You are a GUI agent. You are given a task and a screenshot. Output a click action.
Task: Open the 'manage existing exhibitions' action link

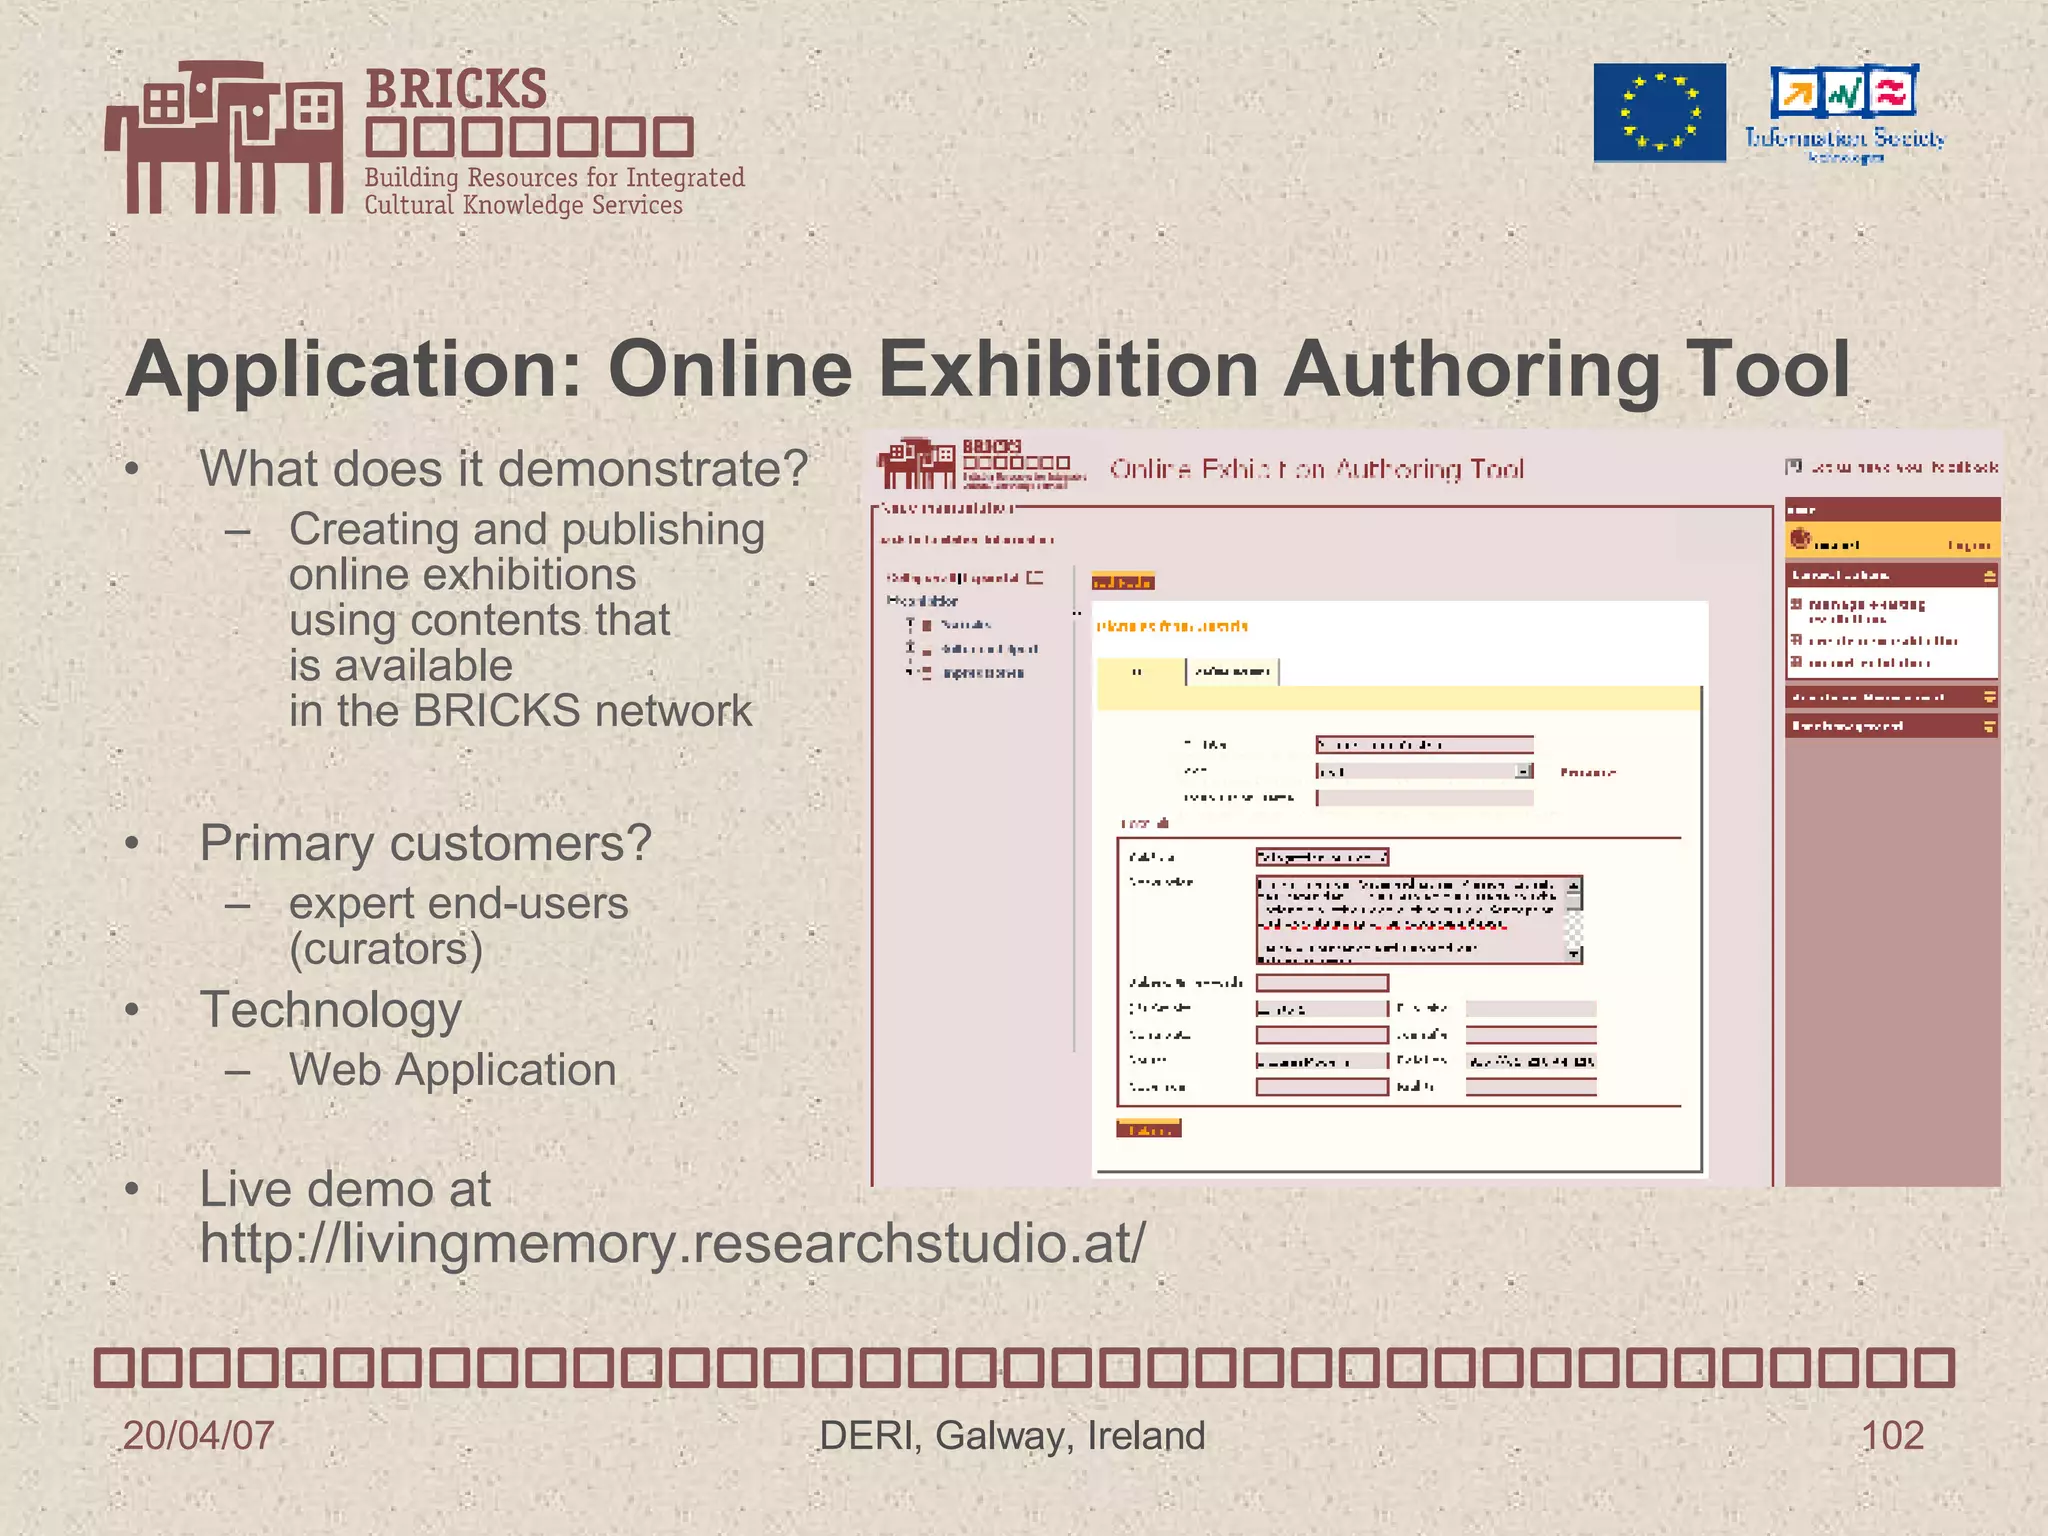[x=1866, y=611]
